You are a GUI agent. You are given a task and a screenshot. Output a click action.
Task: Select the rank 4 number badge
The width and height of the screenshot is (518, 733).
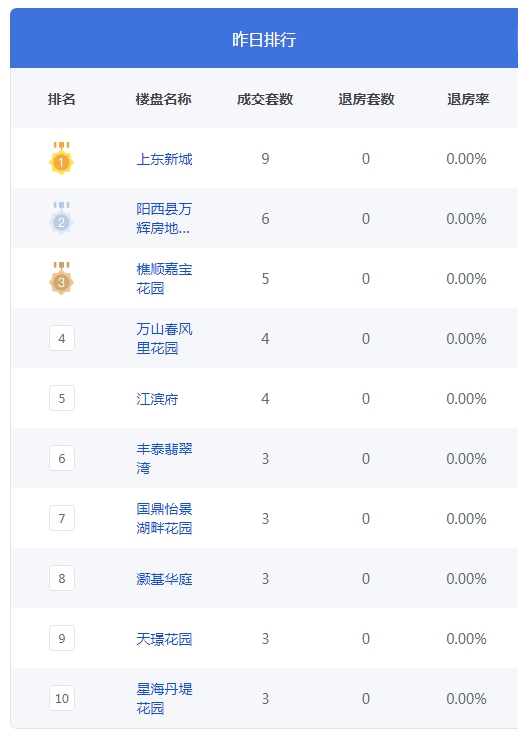(62, 338)
